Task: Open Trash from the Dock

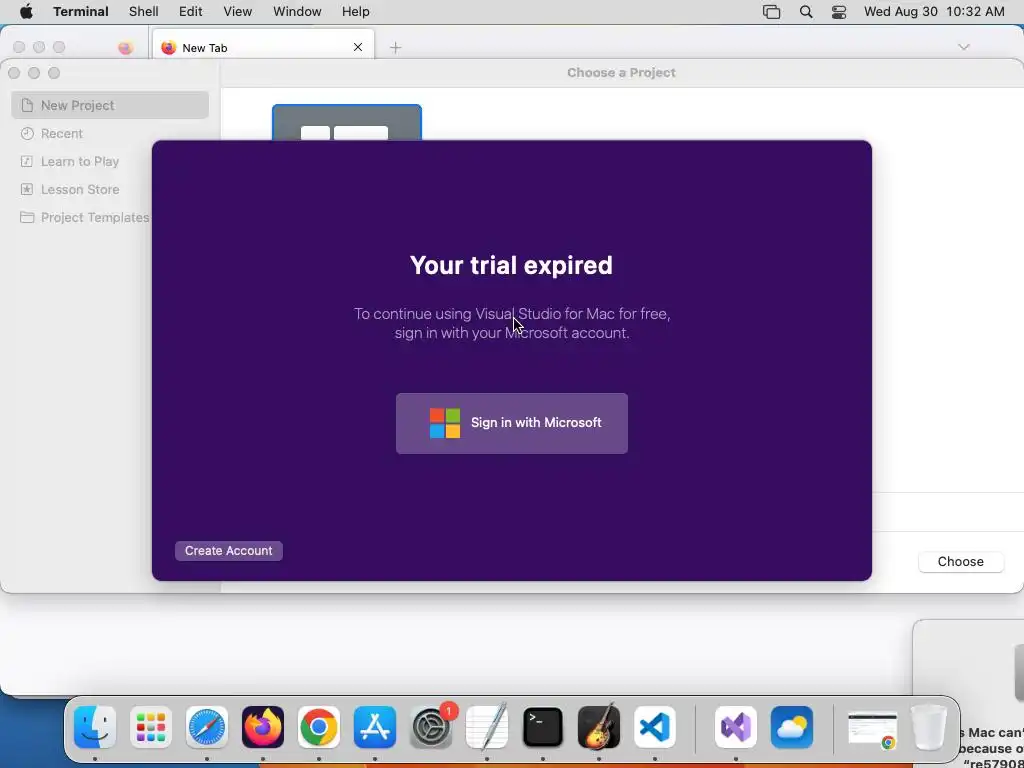Action: [929, 727]
